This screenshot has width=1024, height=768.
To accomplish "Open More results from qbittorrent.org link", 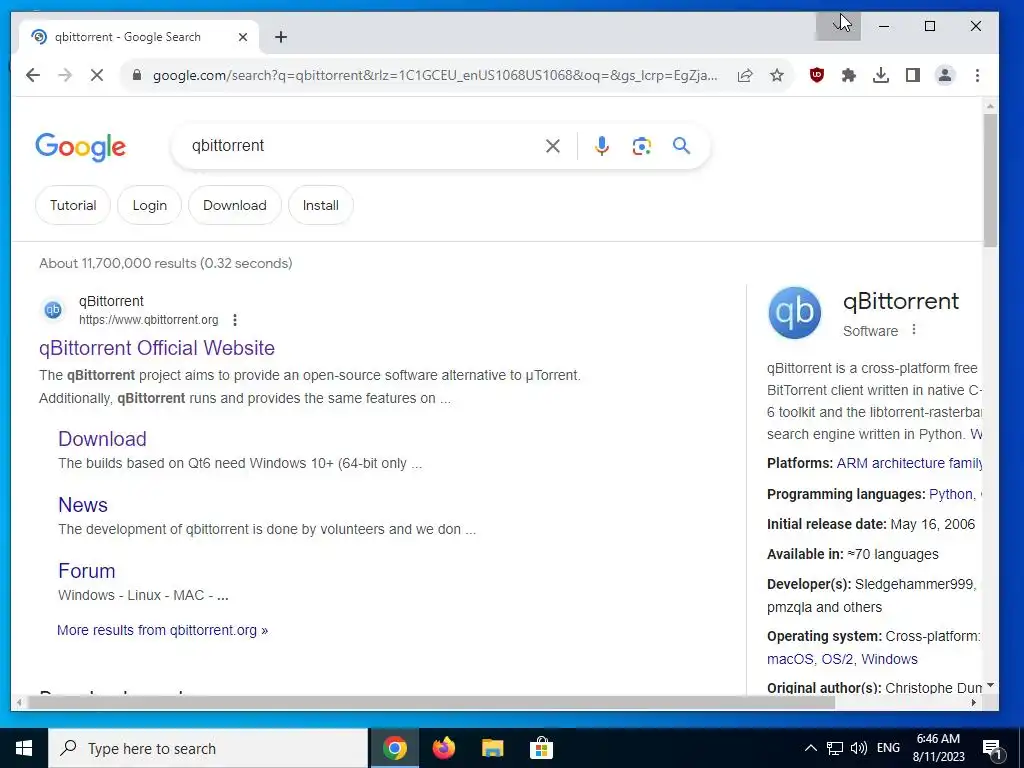I will 162,630.
